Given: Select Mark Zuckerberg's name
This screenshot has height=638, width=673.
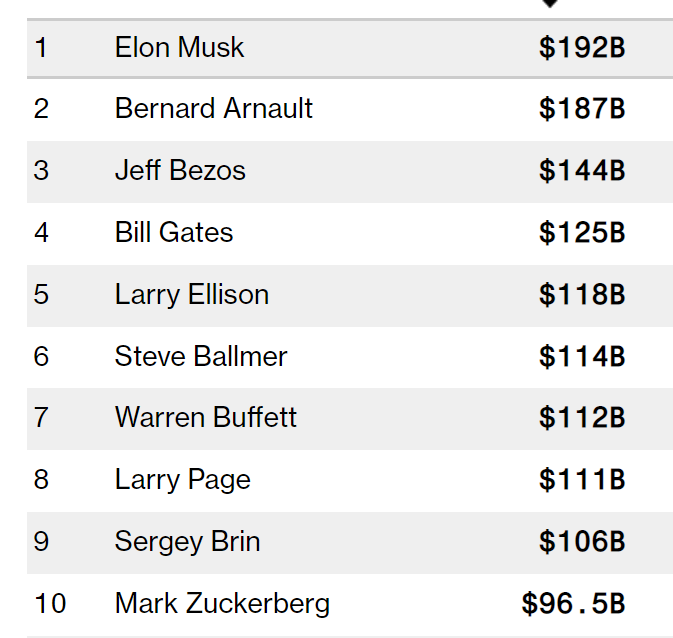Looking at the screenshot, I should pos(222,603).
